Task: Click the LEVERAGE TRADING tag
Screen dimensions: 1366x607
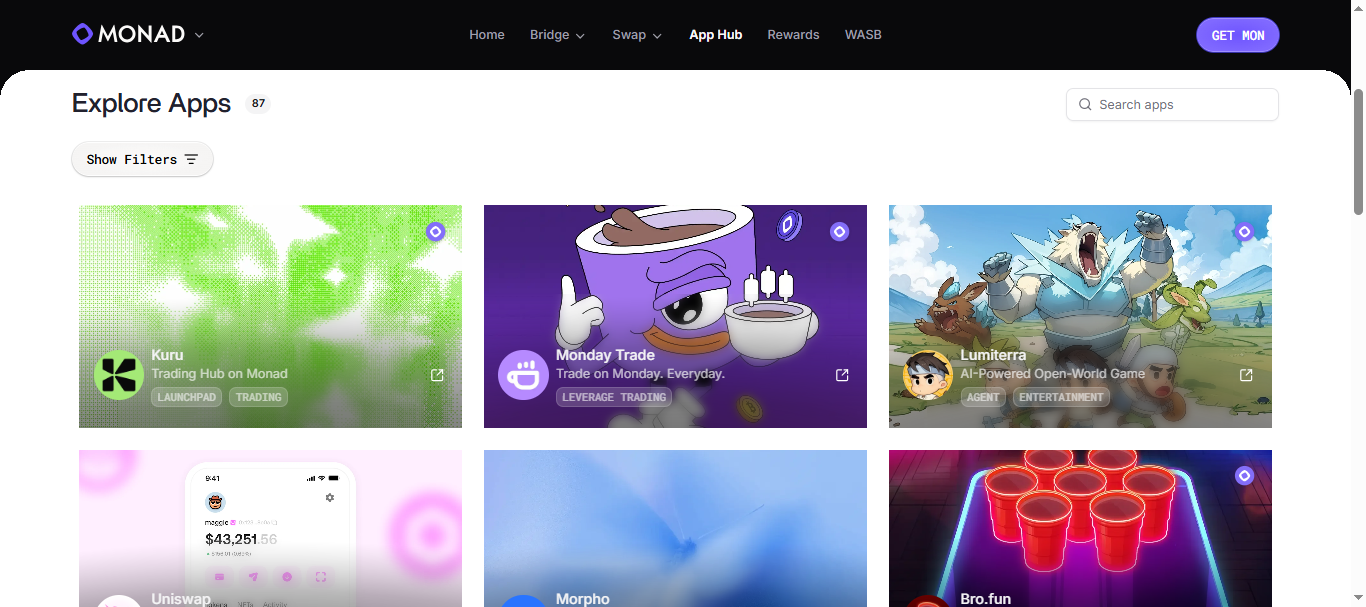Action: (x=614, y=397)
